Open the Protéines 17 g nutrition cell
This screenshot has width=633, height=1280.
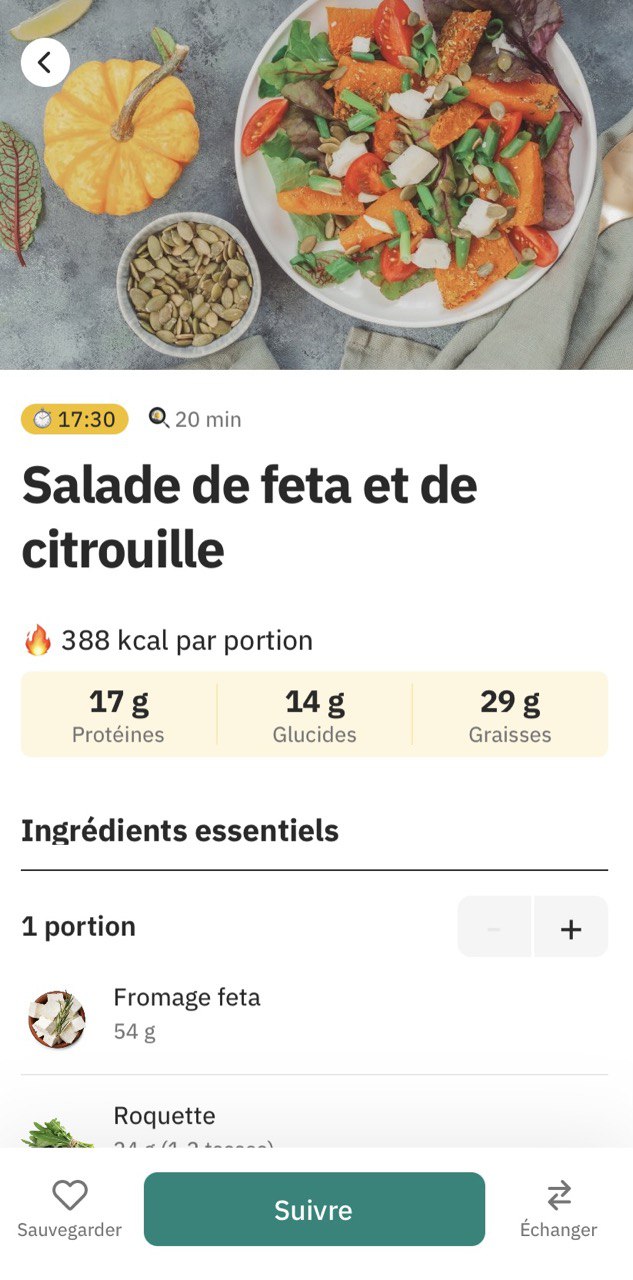[x=119, y=714]
